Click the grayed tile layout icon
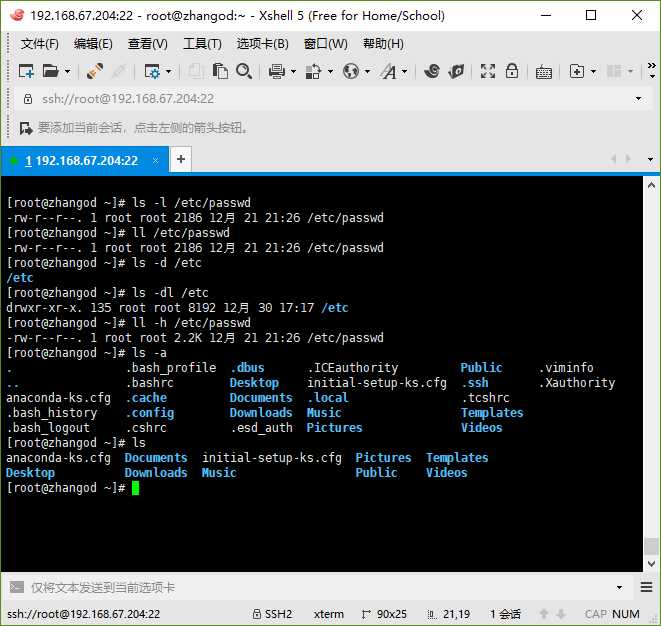Screen dimensions: 661x626 click(614, 71)
